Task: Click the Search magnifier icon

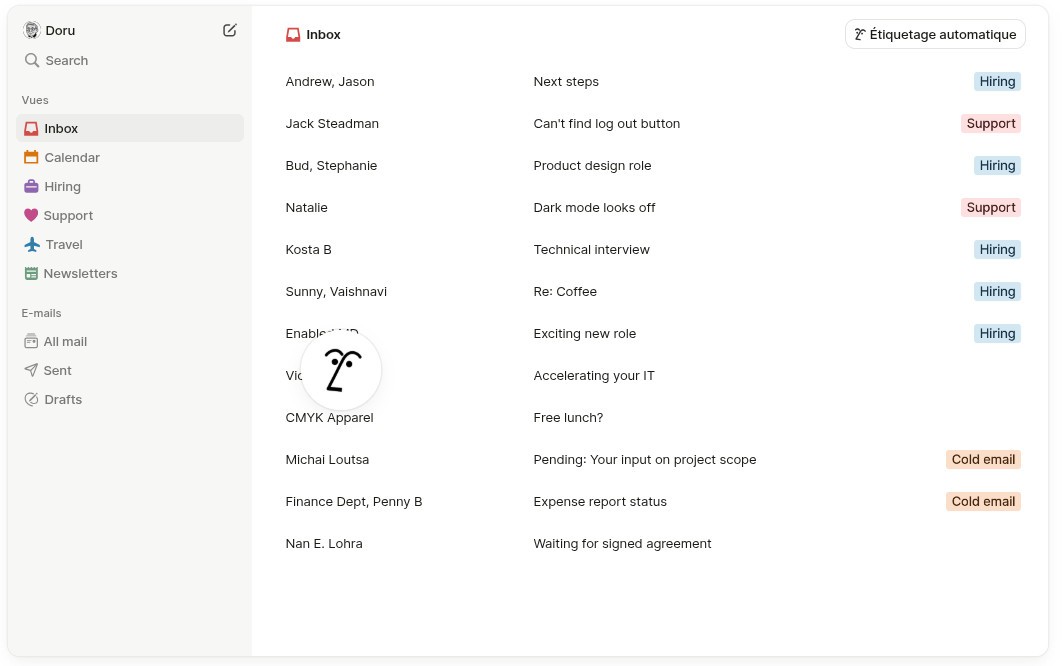Action: [31, 60]
